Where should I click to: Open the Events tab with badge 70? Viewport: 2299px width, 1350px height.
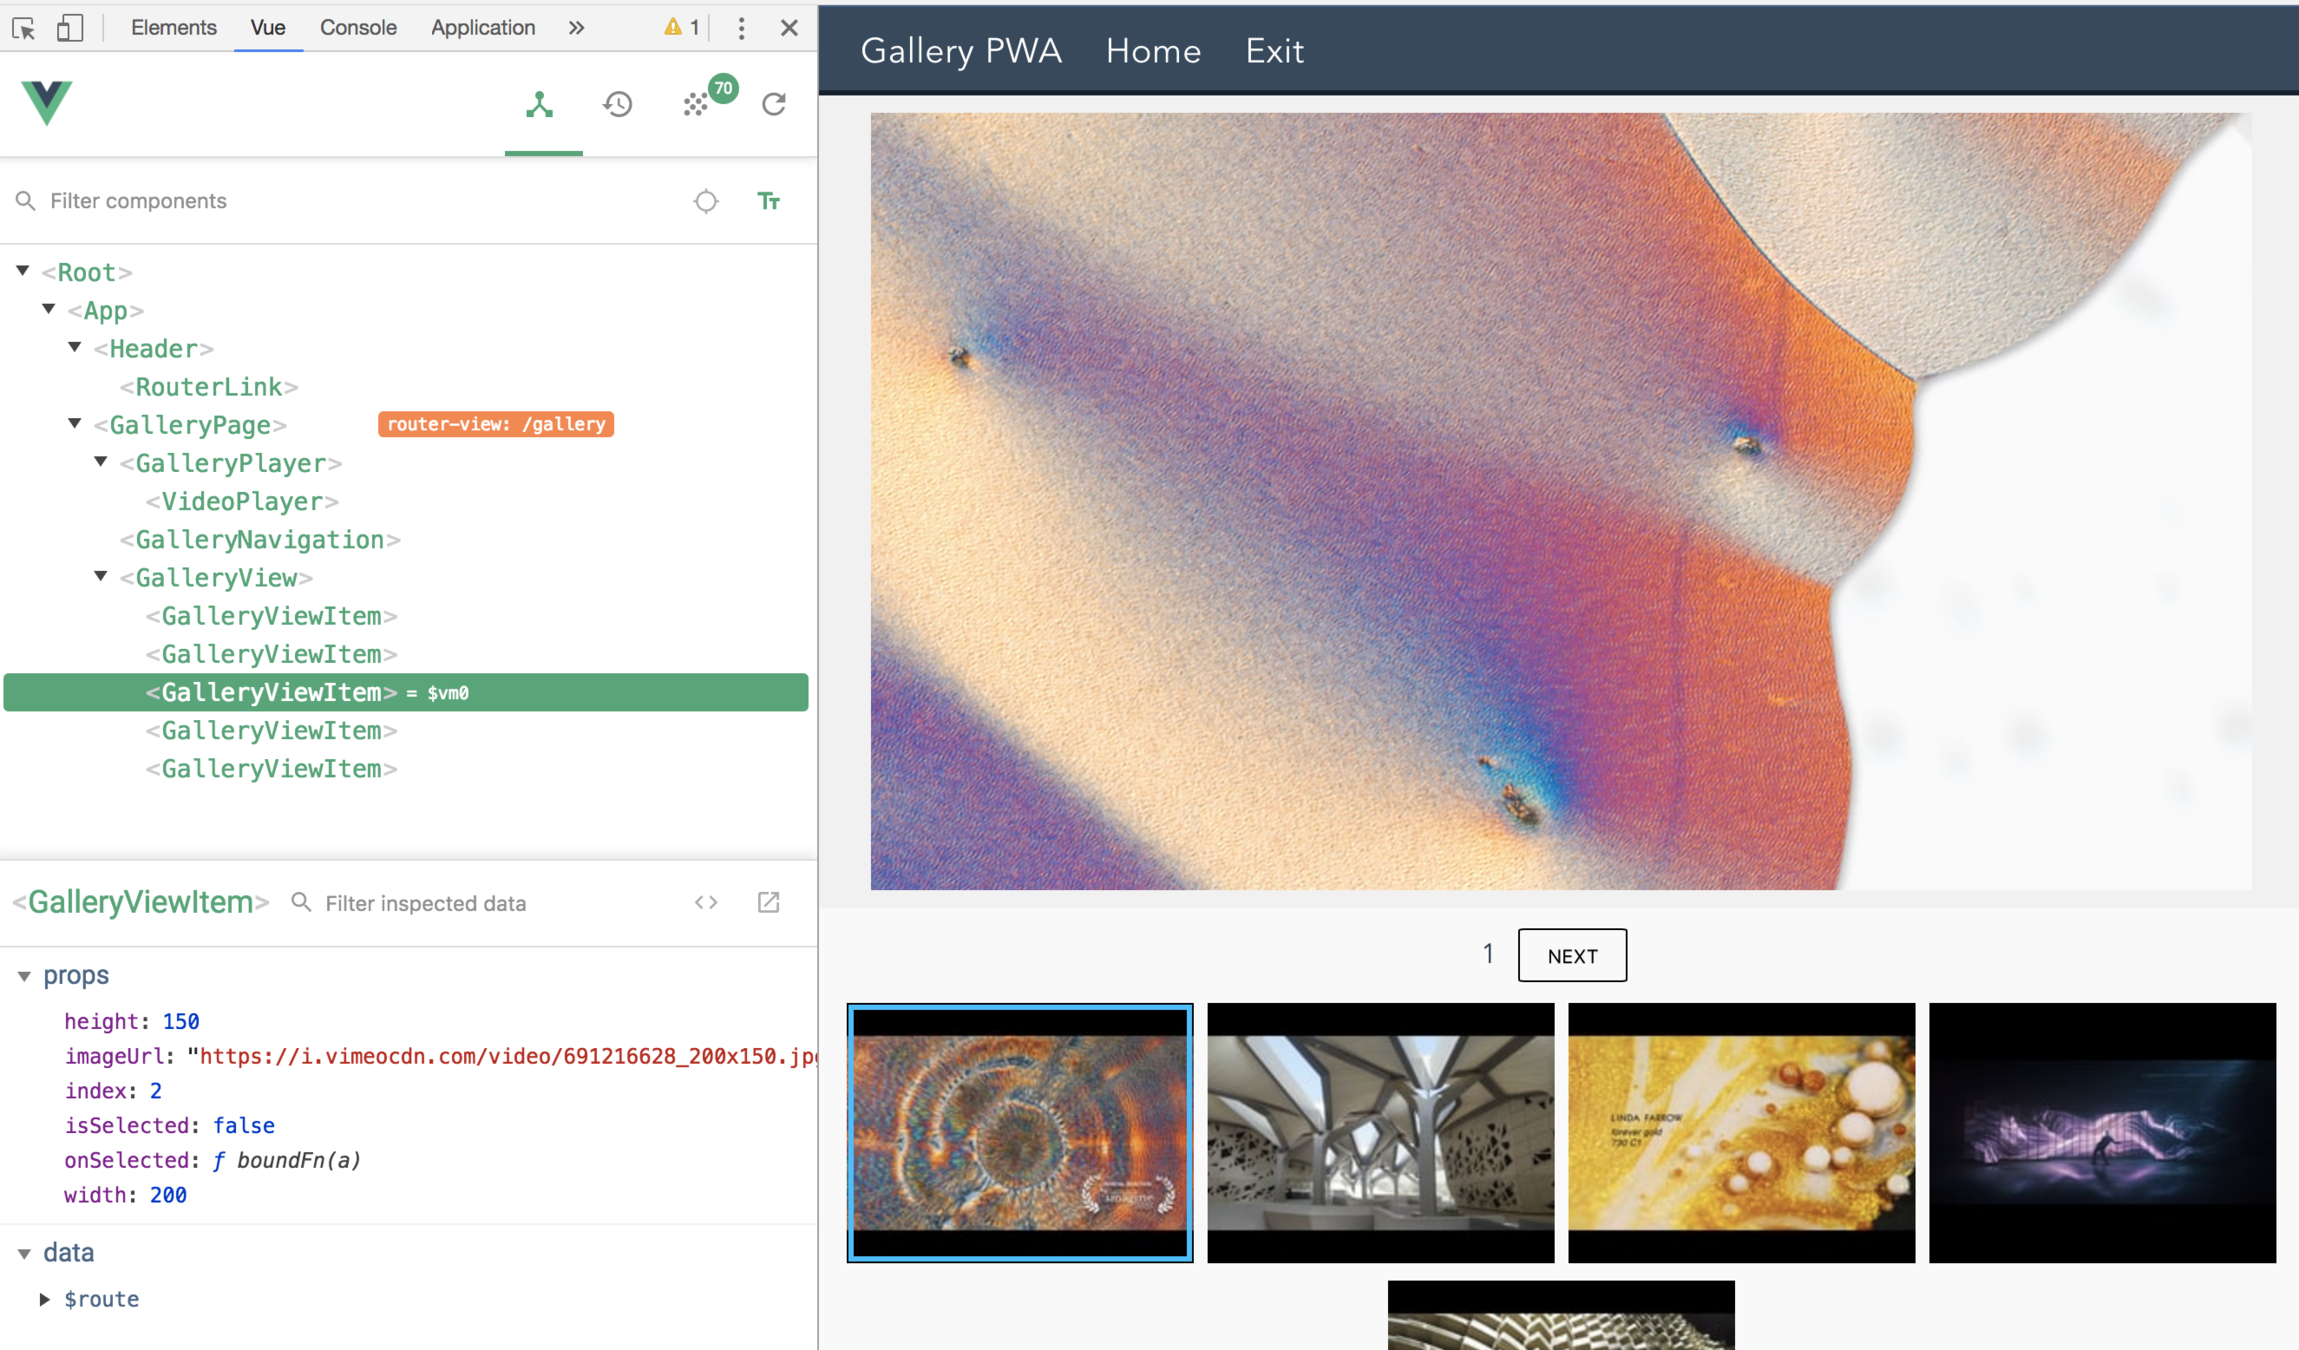coord(697,105)
